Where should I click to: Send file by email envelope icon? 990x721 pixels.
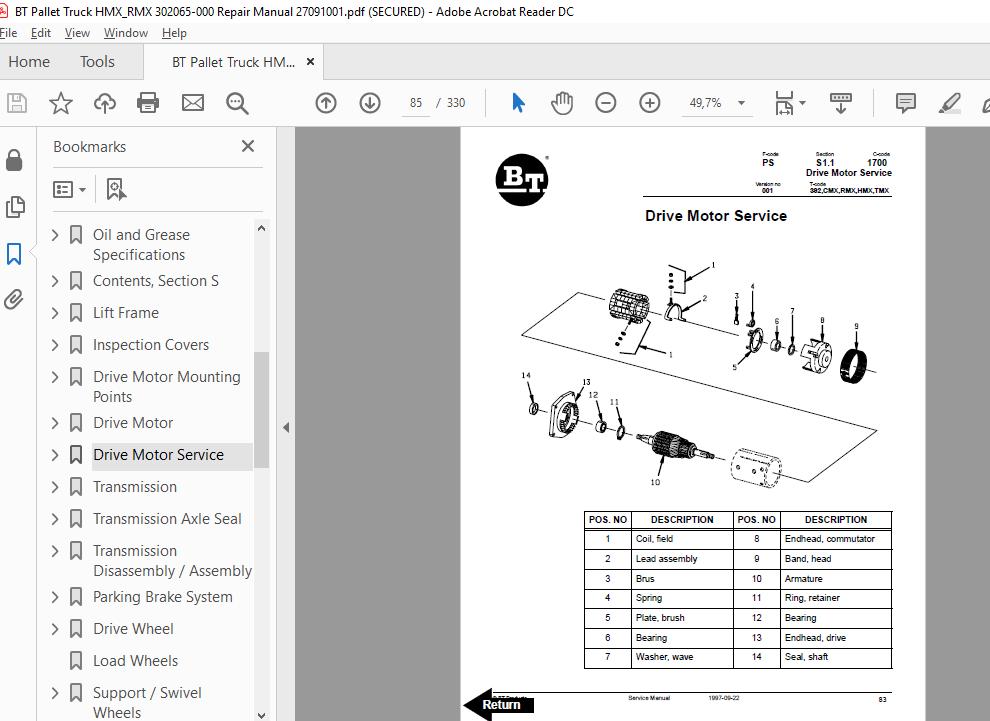193,103
